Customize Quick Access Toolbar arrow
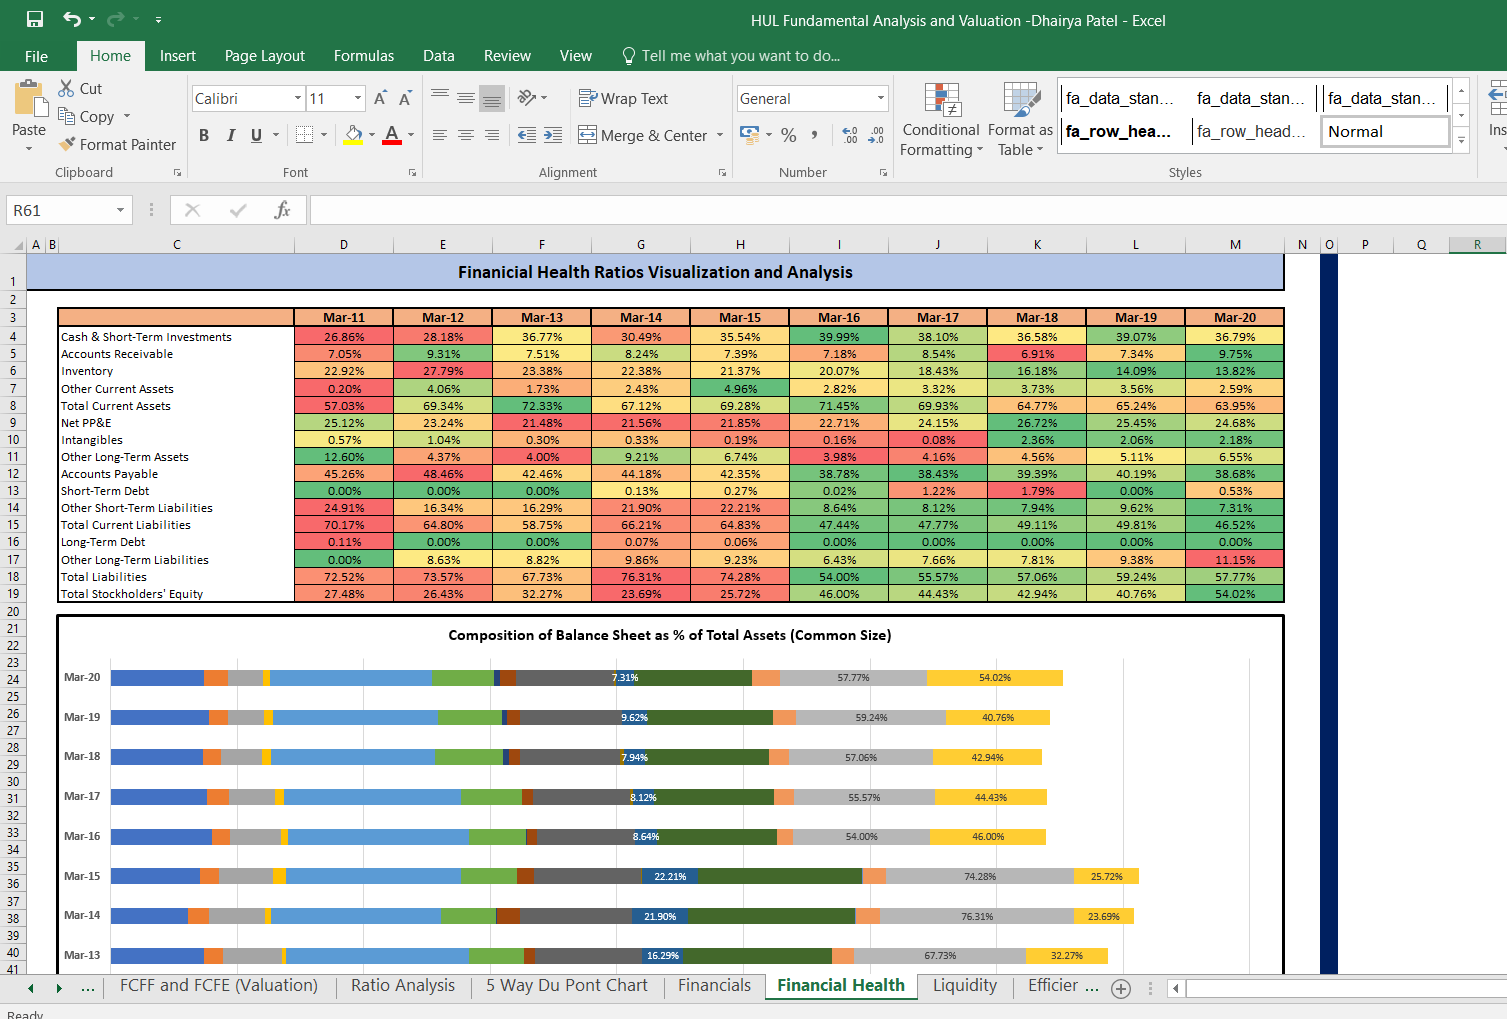 pyautogui.click(x=158, y=20)
